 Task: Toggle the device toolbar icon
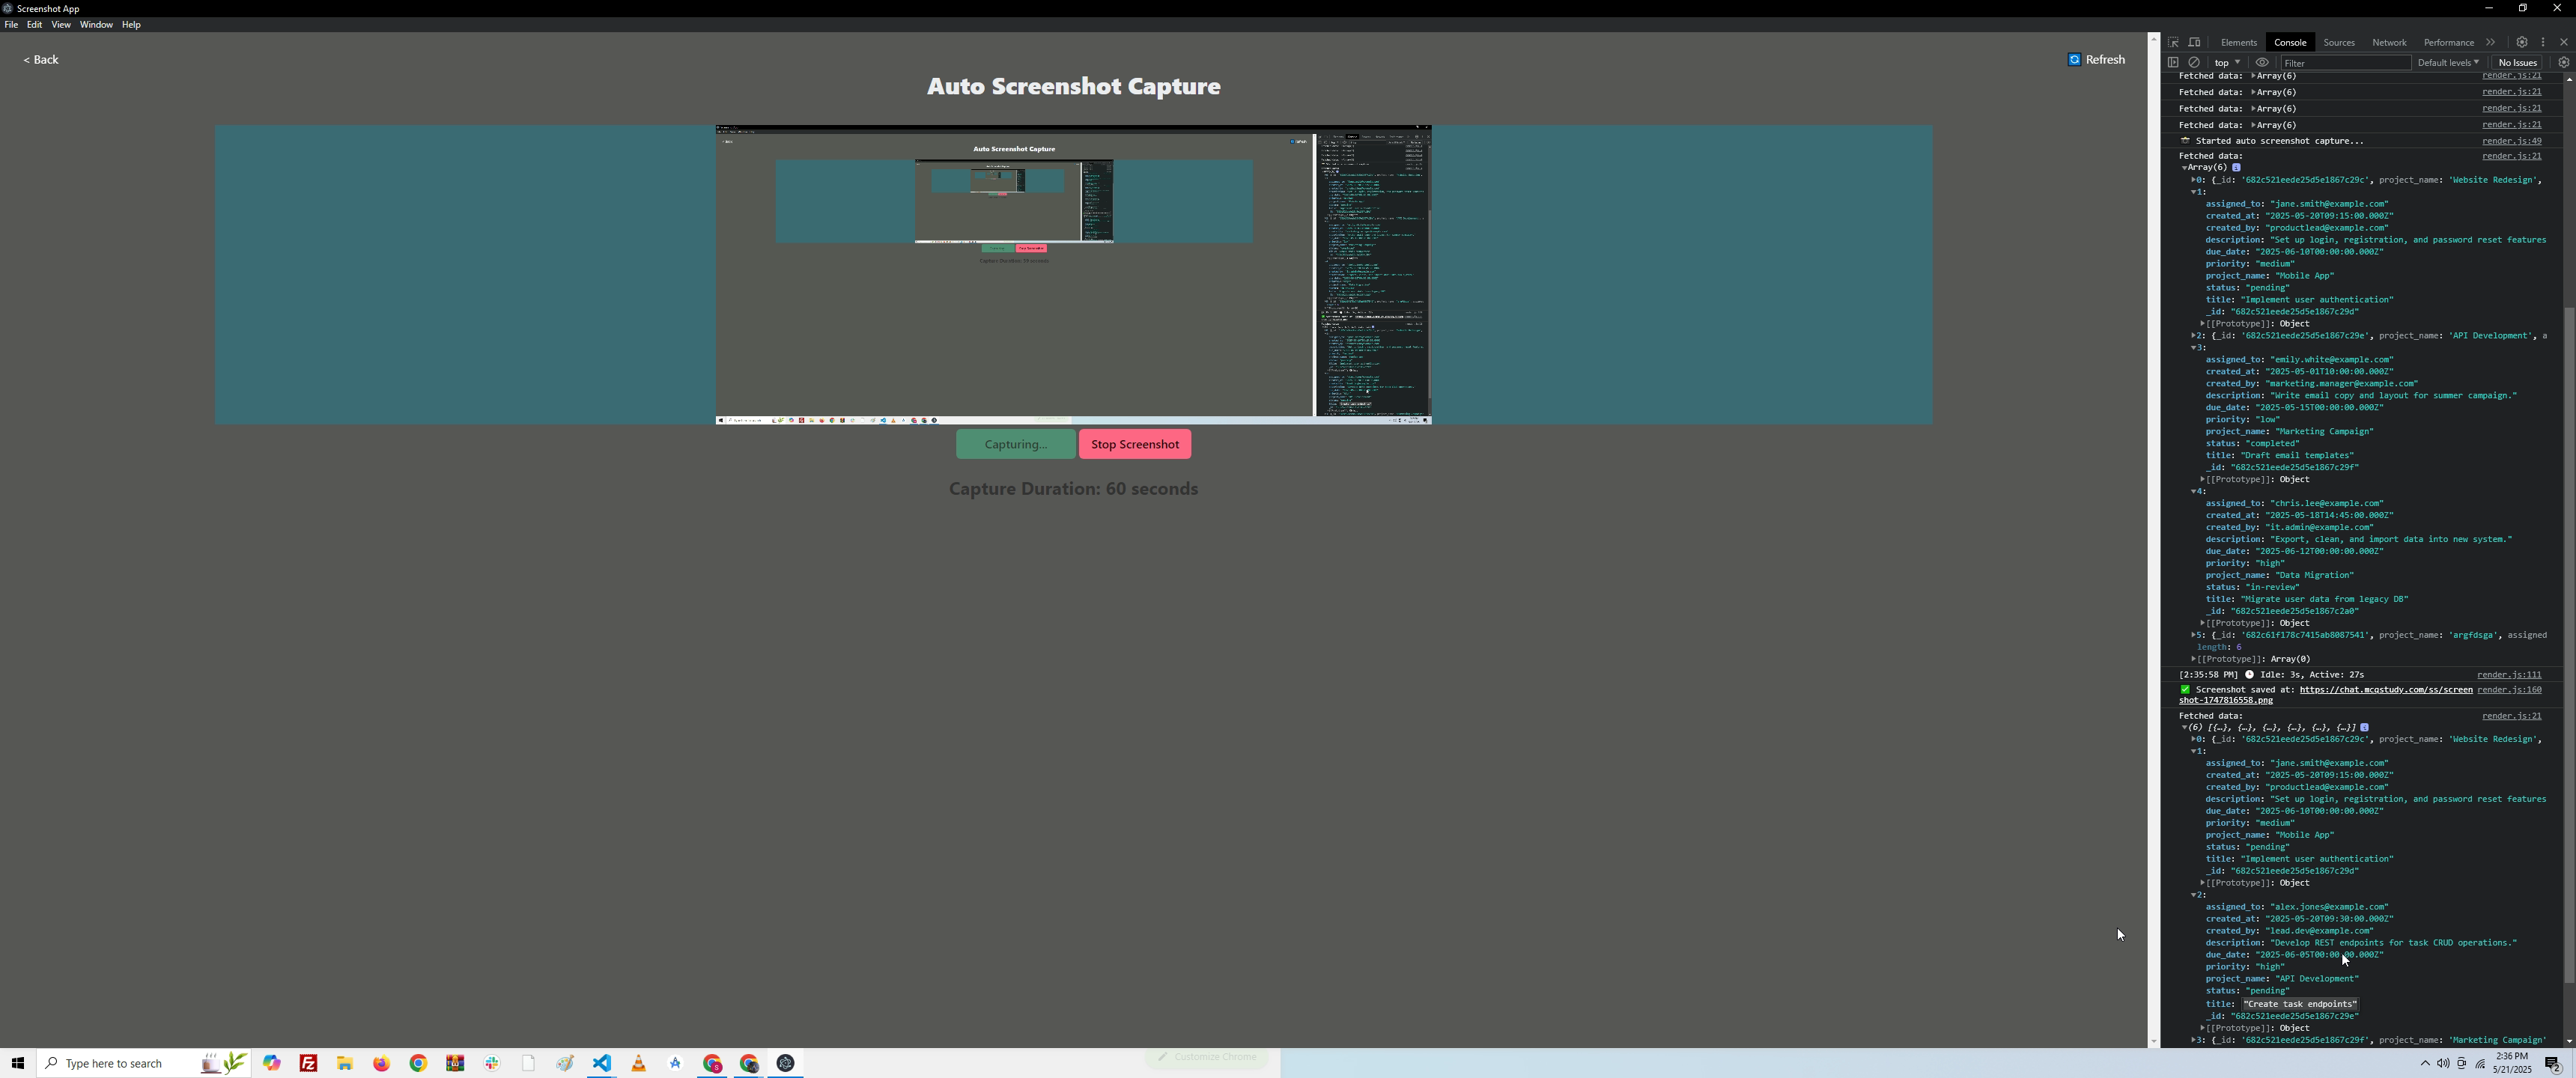[x=2194, y=42]
